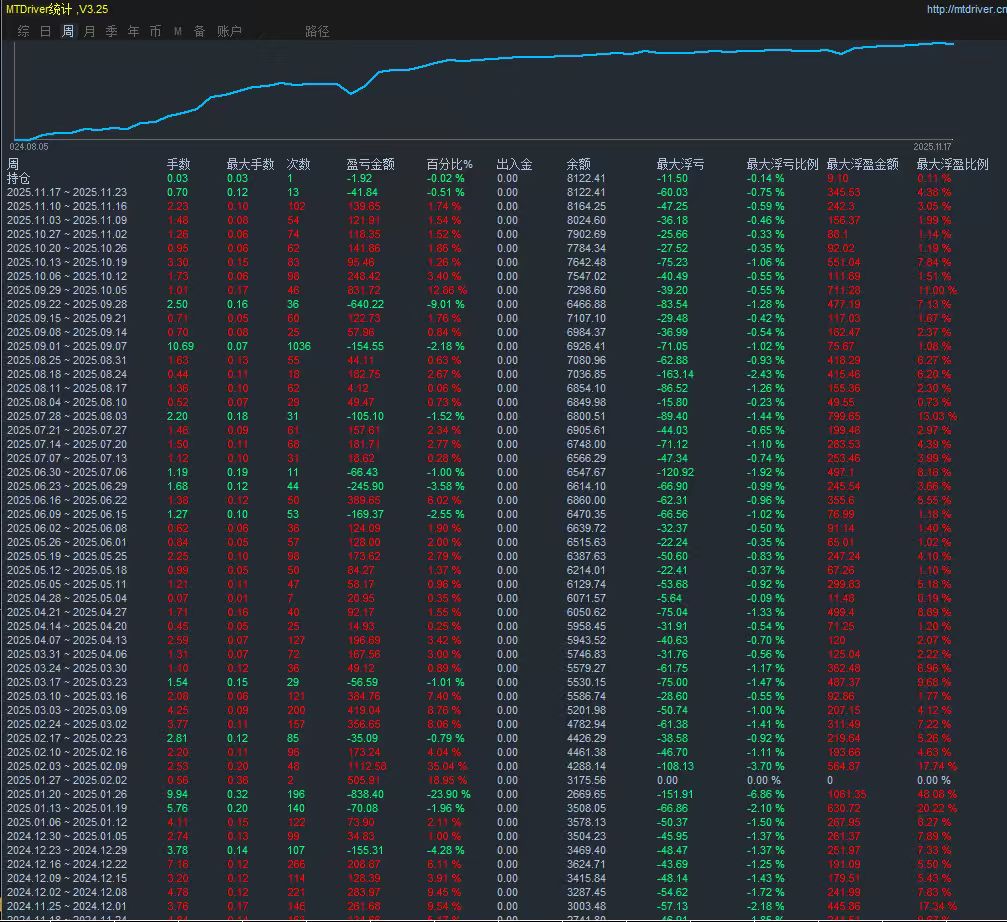Open the 月 monthly statistics tab
The width and height of the screenshot is (1007, 922).
click(x=89, y=31)
